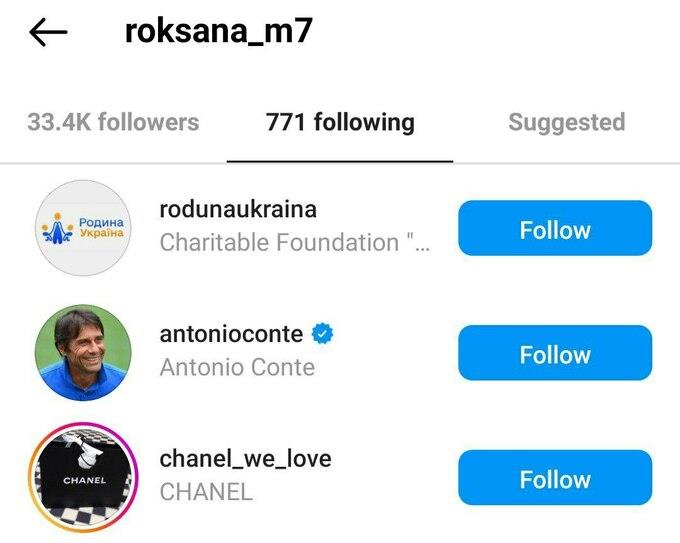Tap the back arrow icon
Image resolution: width=680 pixels, height=543 pixels.
pos(48,33)
